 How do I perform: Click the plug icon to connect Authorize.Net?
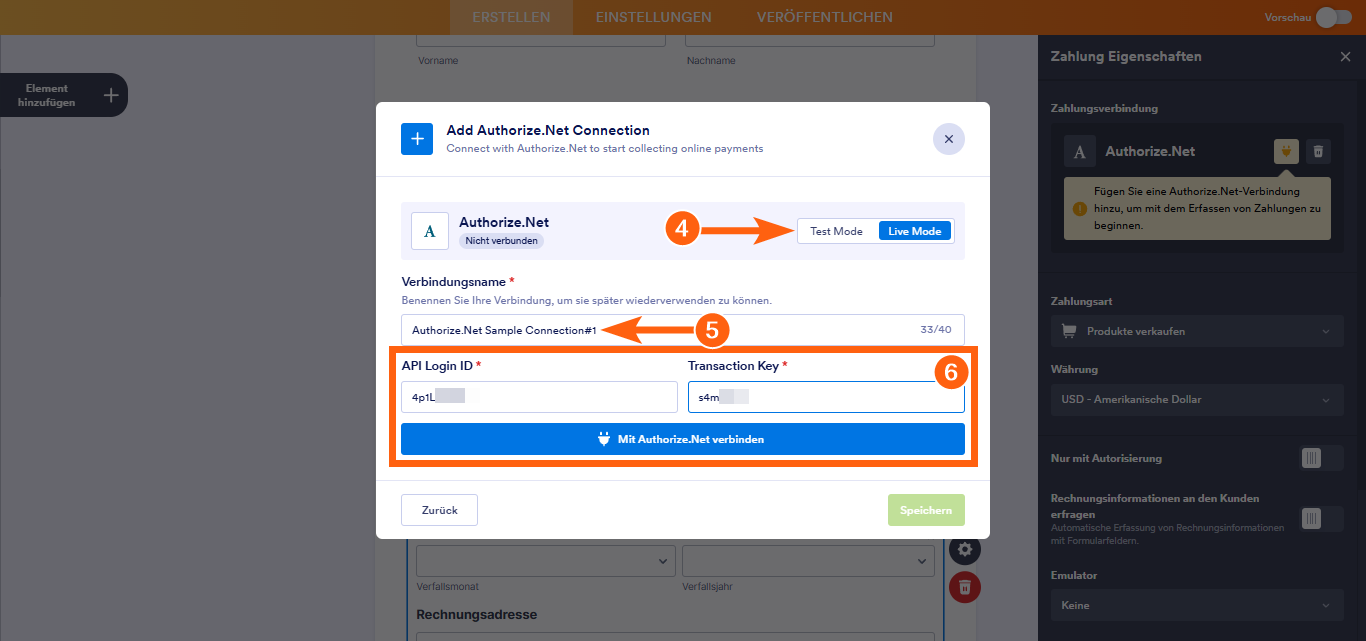(x=1286, y=151)
